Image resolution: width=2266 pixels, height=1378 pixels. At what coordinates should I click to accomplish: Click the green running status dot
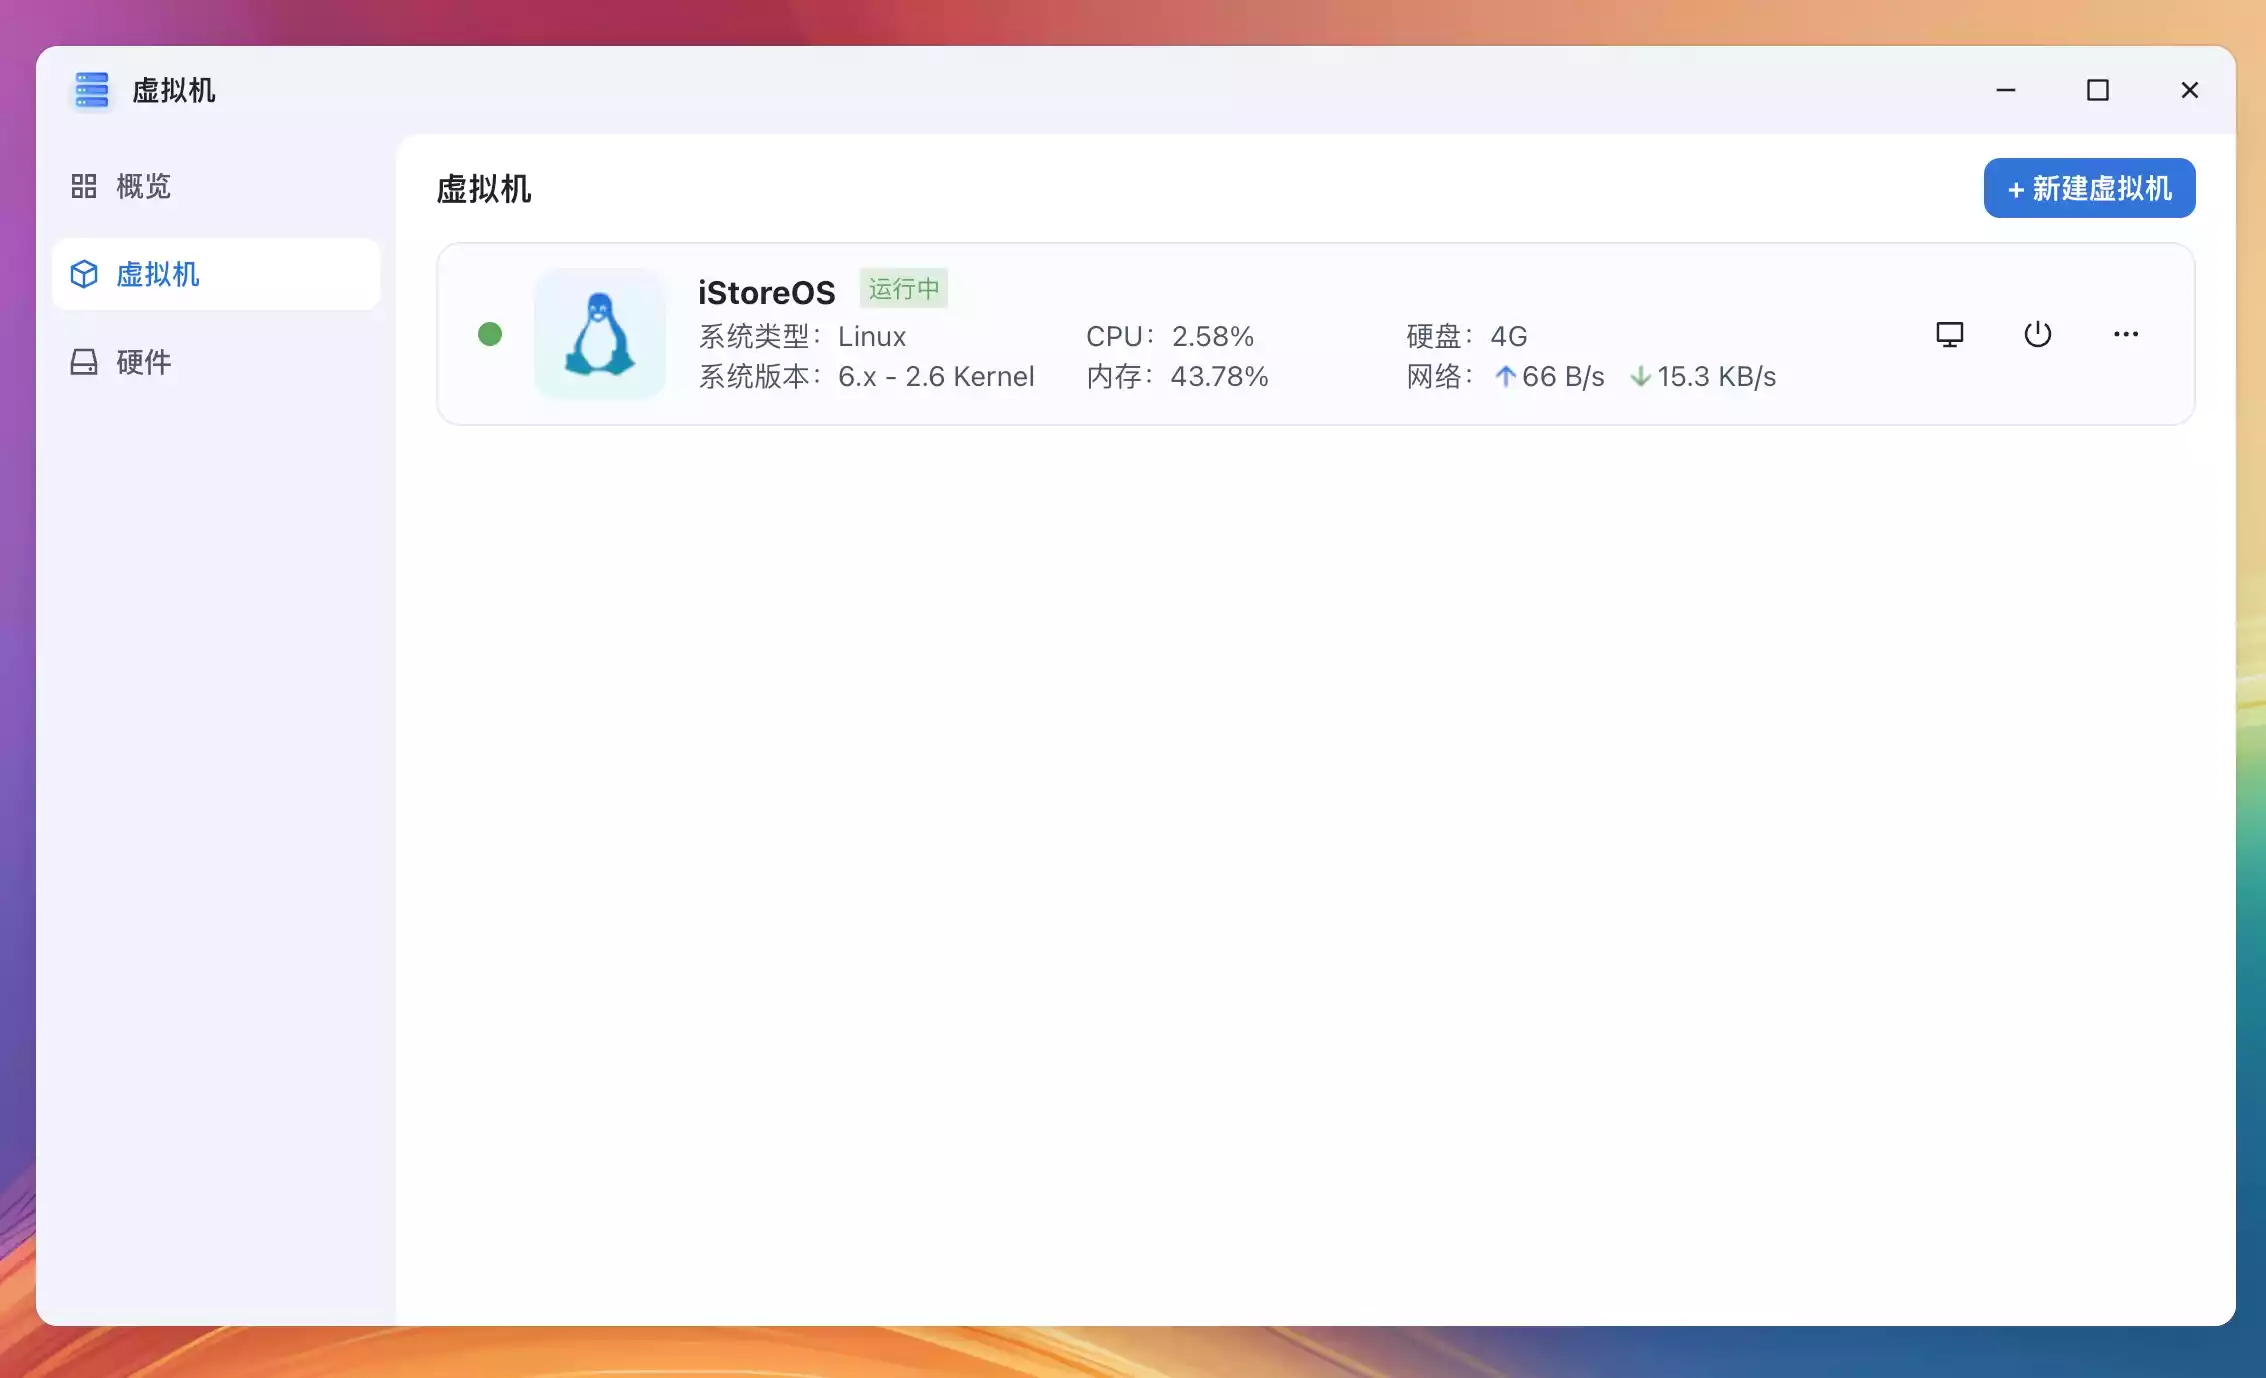coord(490,334)
